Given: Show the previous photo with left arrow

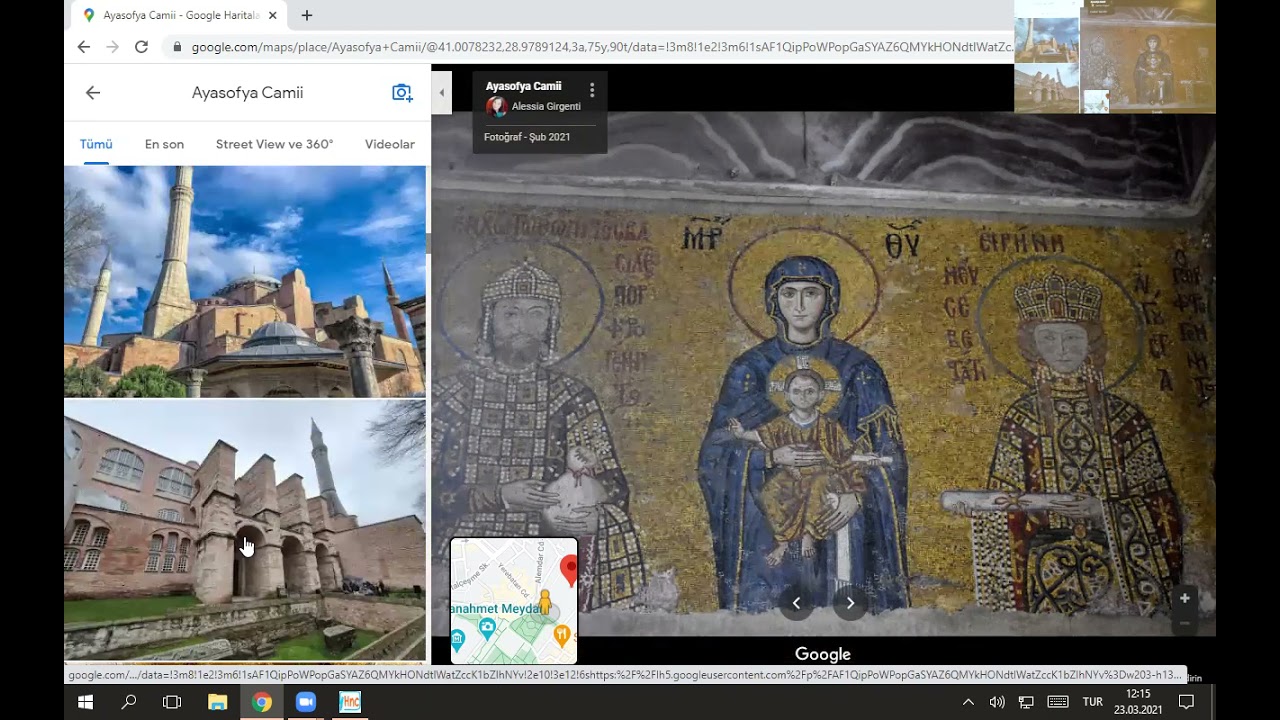Looking at the screenshot, I should [797, 603].
